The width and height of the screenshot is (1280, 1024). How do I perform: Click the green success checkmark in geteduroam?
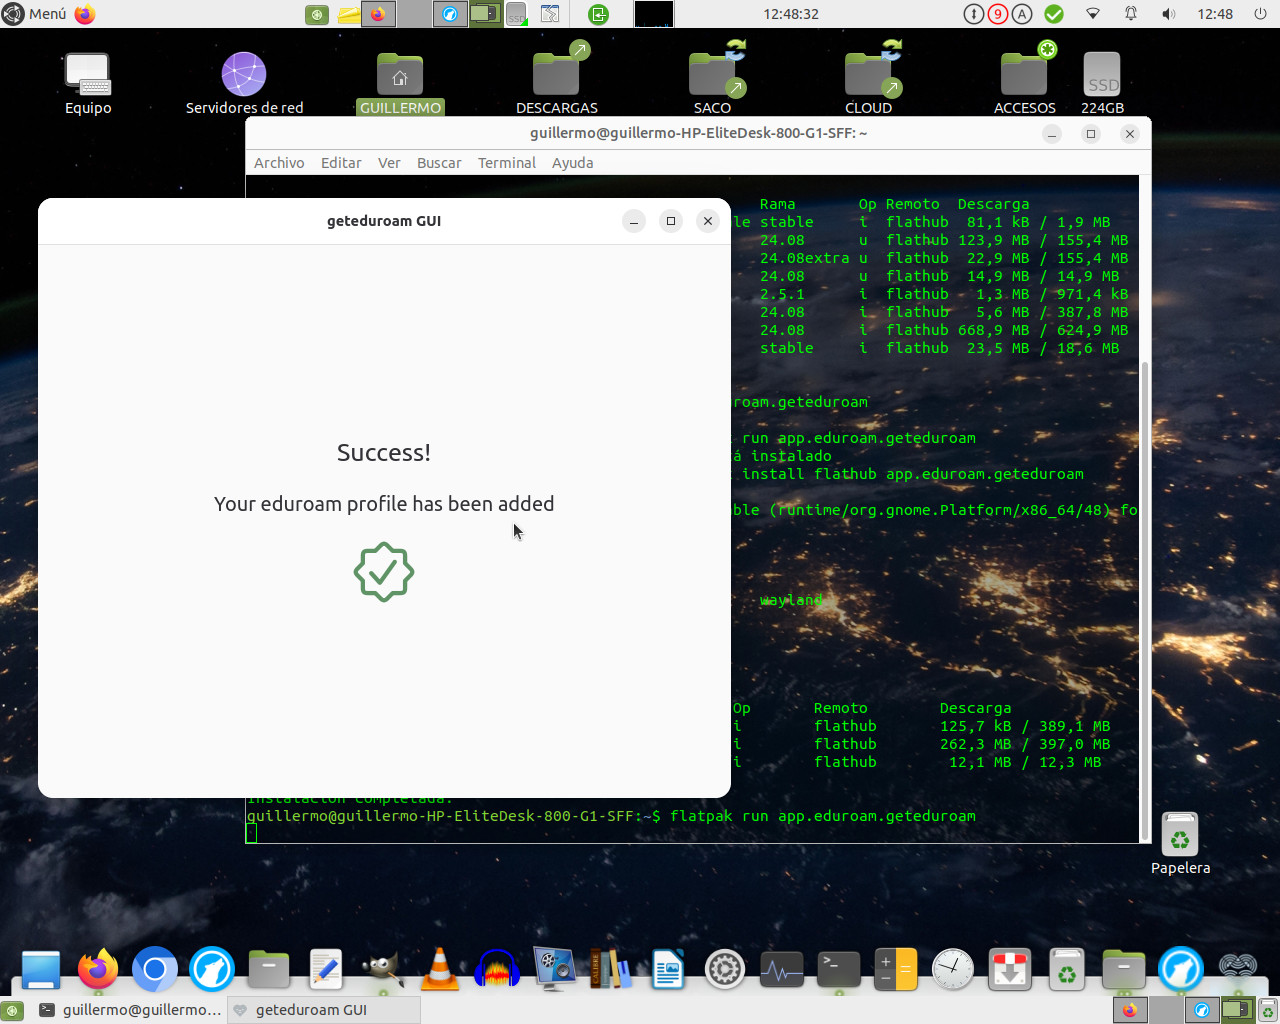point(384,571)
